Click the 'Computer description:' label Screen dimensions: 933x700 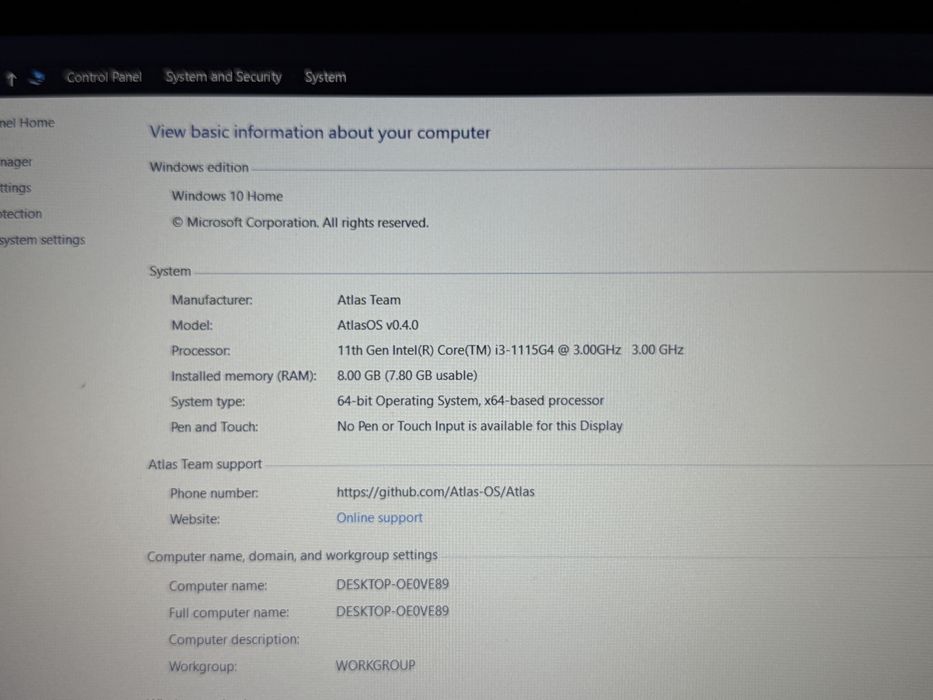[234, 639]
